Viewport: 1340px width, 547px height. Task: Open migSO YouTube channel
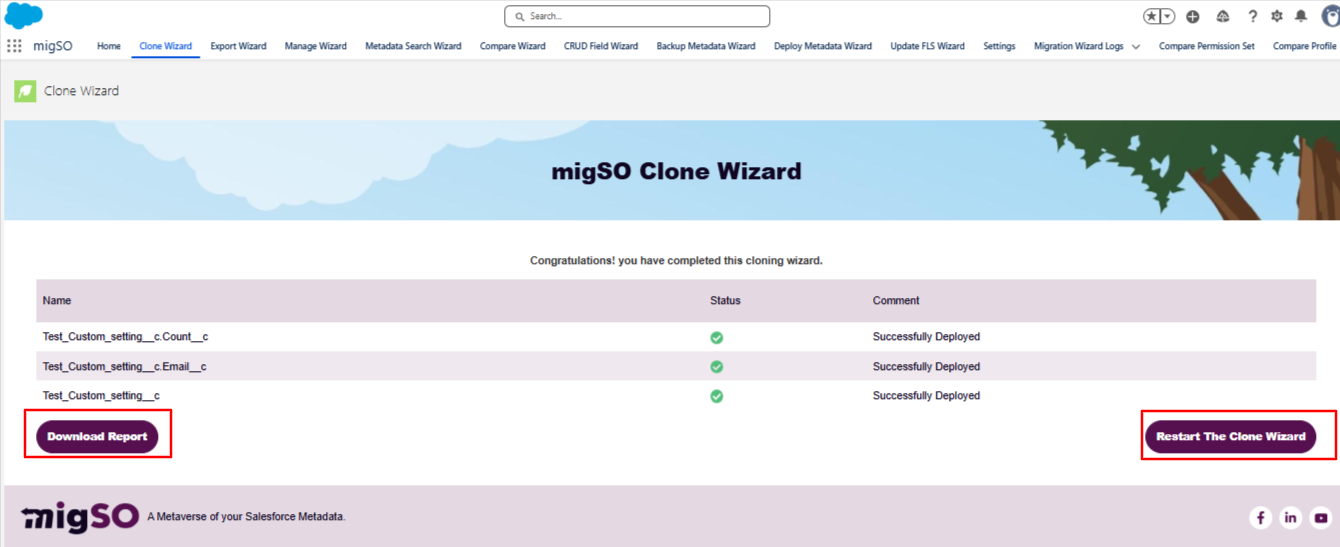(x=1321, y=517)
